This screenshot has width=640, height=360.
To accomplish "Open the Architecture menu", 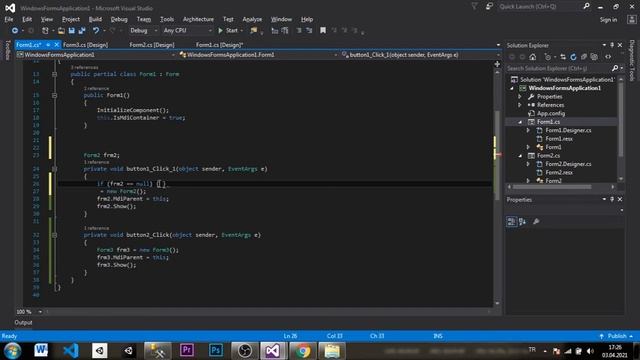I will click(x=198, y=19).
